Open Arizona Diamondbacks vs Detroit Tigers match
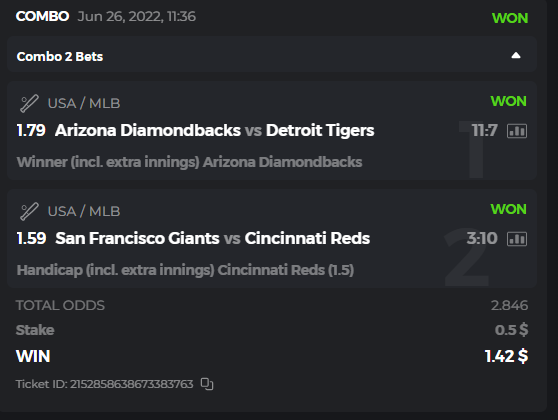 point(215,130)
